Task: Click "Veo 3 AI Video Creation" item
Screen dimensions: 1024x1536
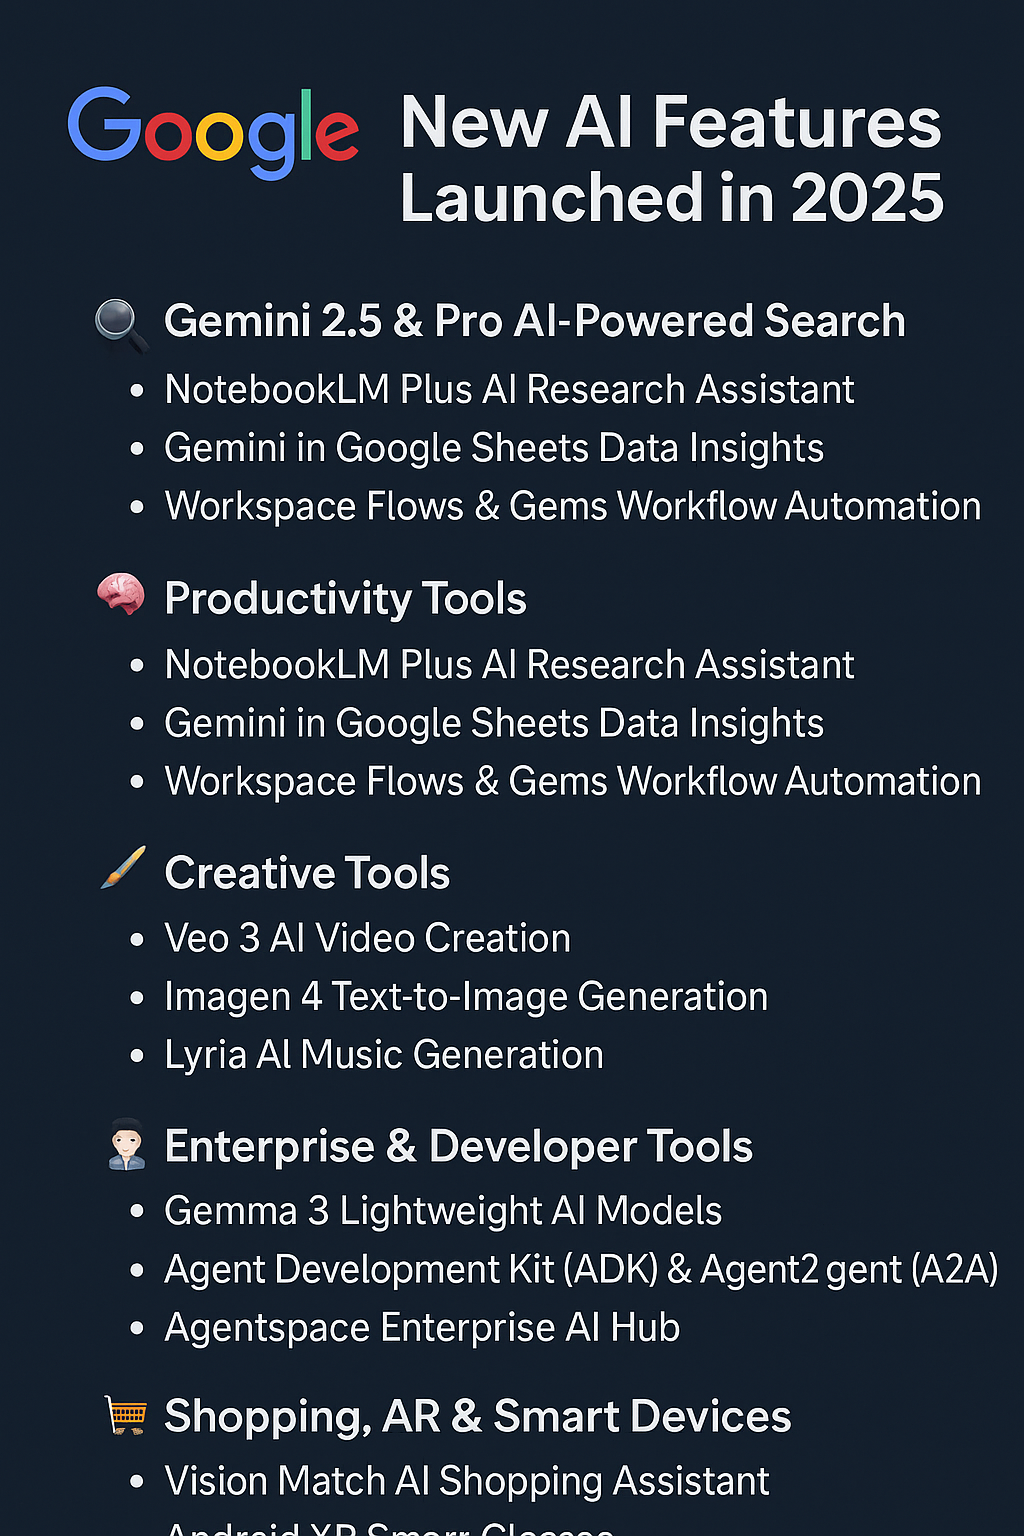Action: (x=367, y=939)
